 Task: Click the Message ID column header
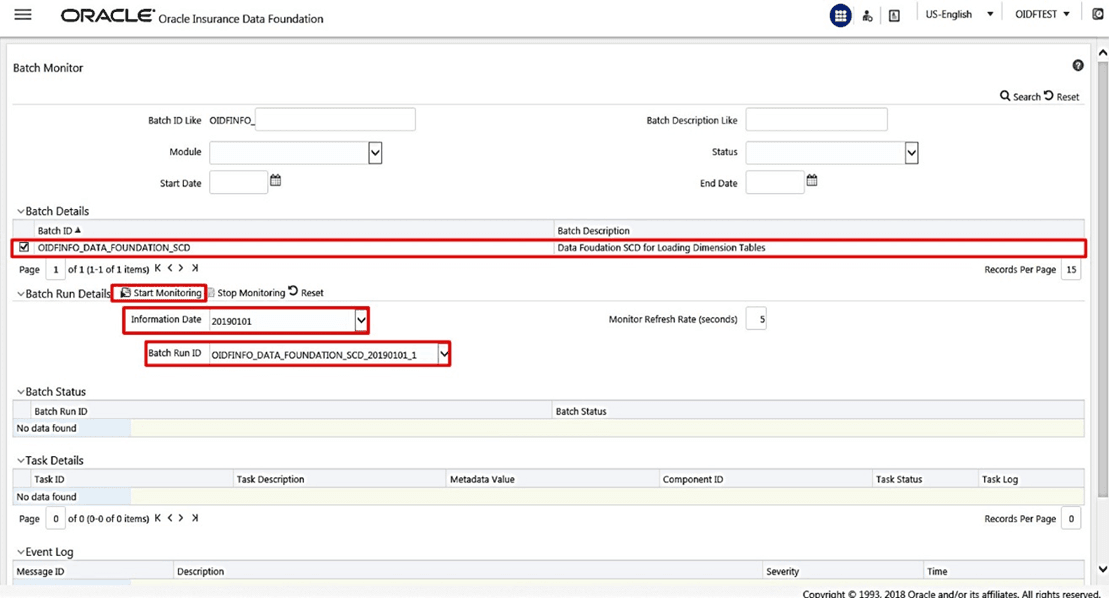click(x=40, y=571)
